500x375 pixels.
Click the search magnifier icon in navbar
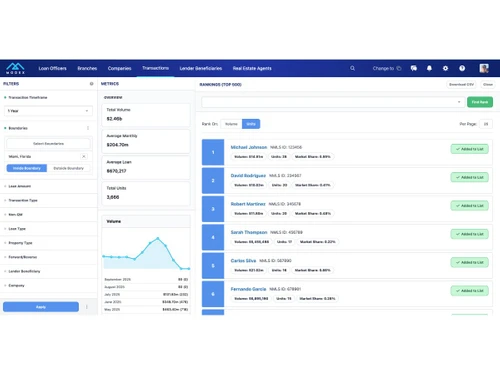(352, 68)
